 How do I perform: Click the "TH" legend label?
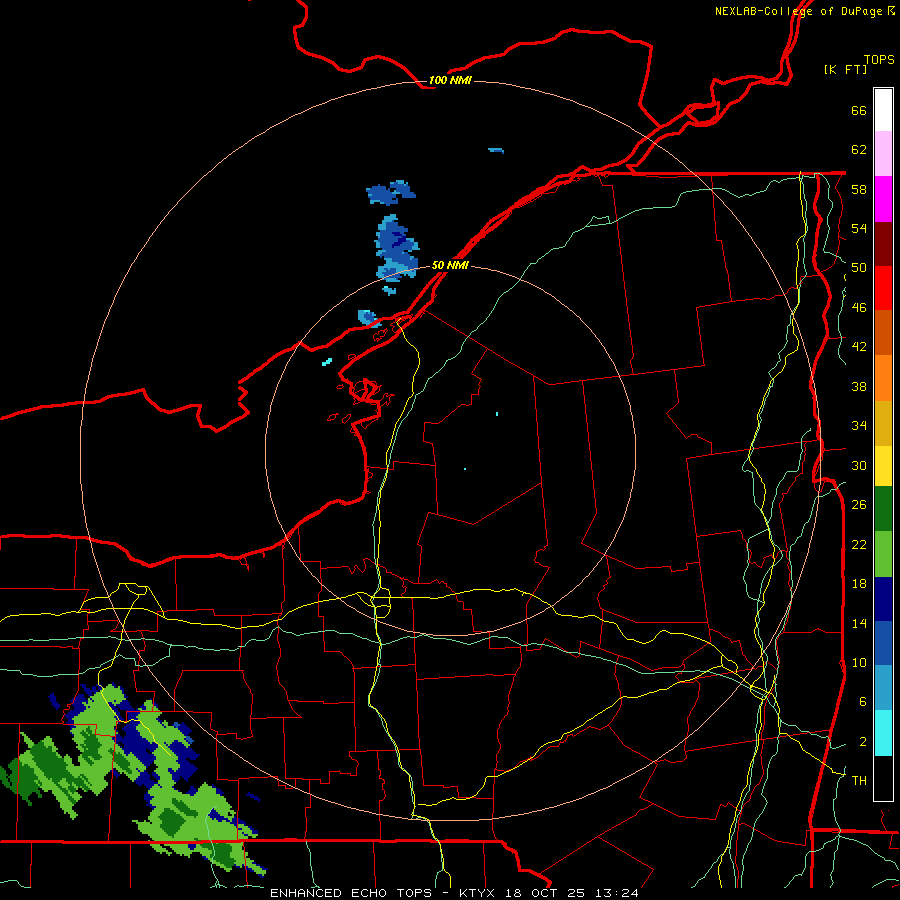[x=859, y=781]
